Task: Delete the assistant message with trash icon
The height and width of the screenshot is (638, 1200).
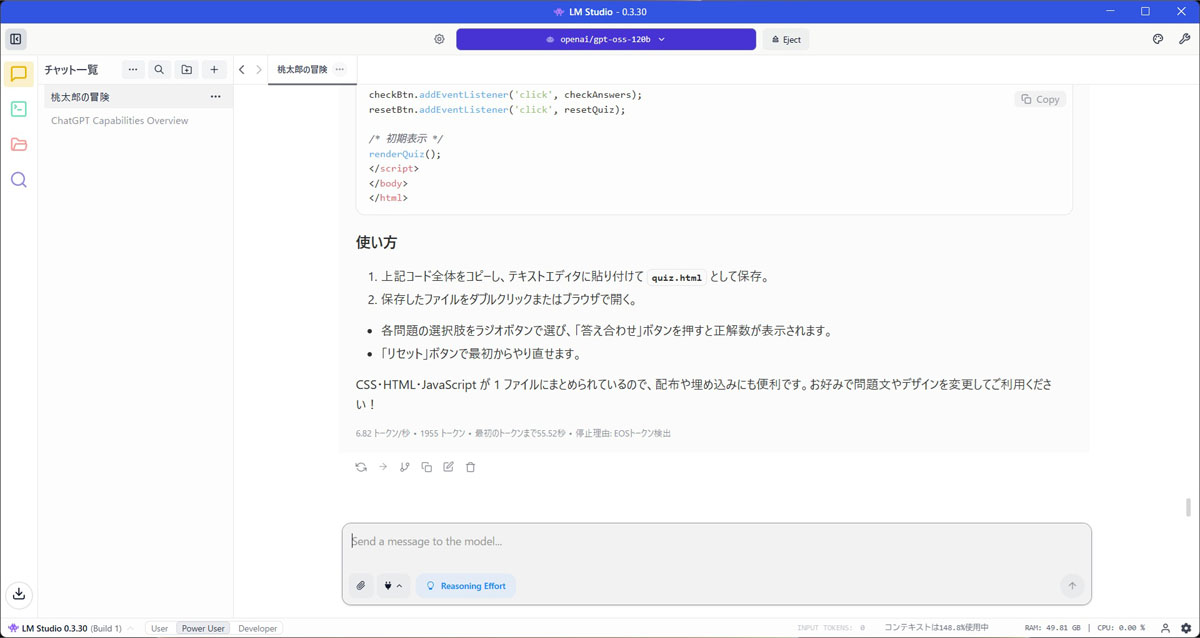Action: click(x=471, y=467)
